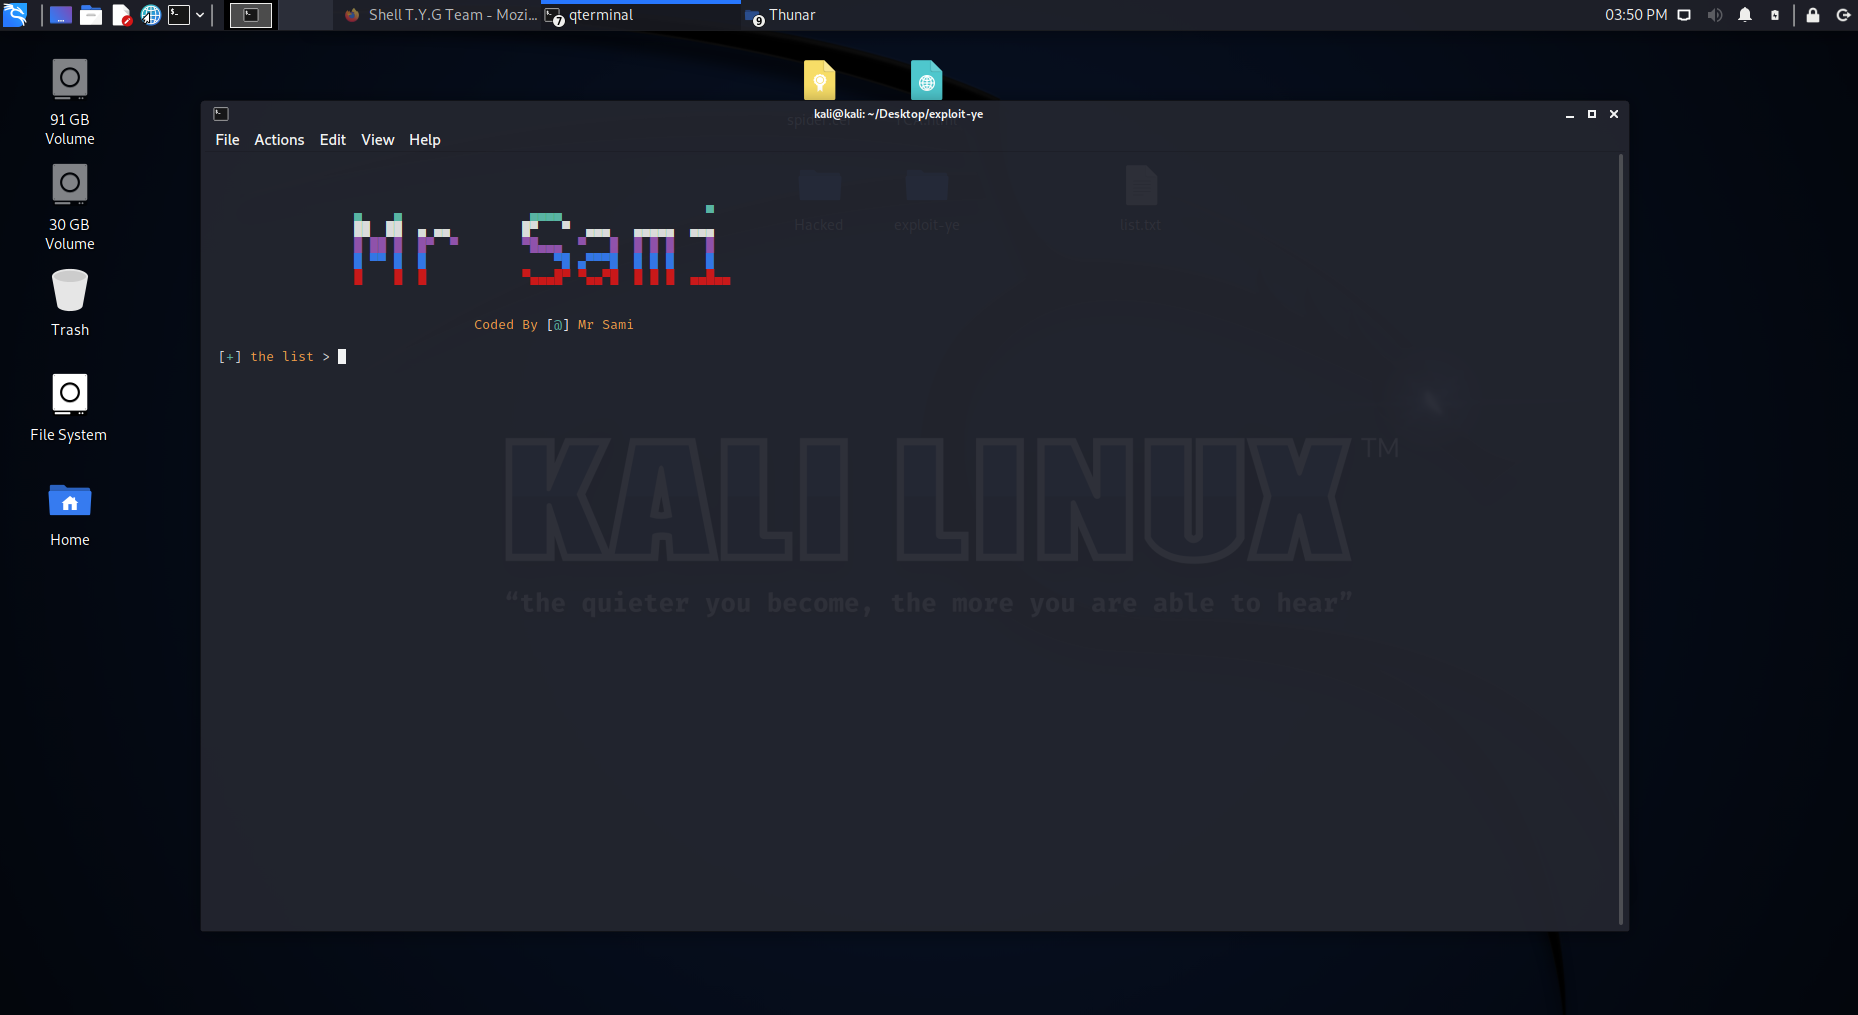Launch the web browser panel icon
Screen dimensions: 1858x1015
tap(151, 15)
